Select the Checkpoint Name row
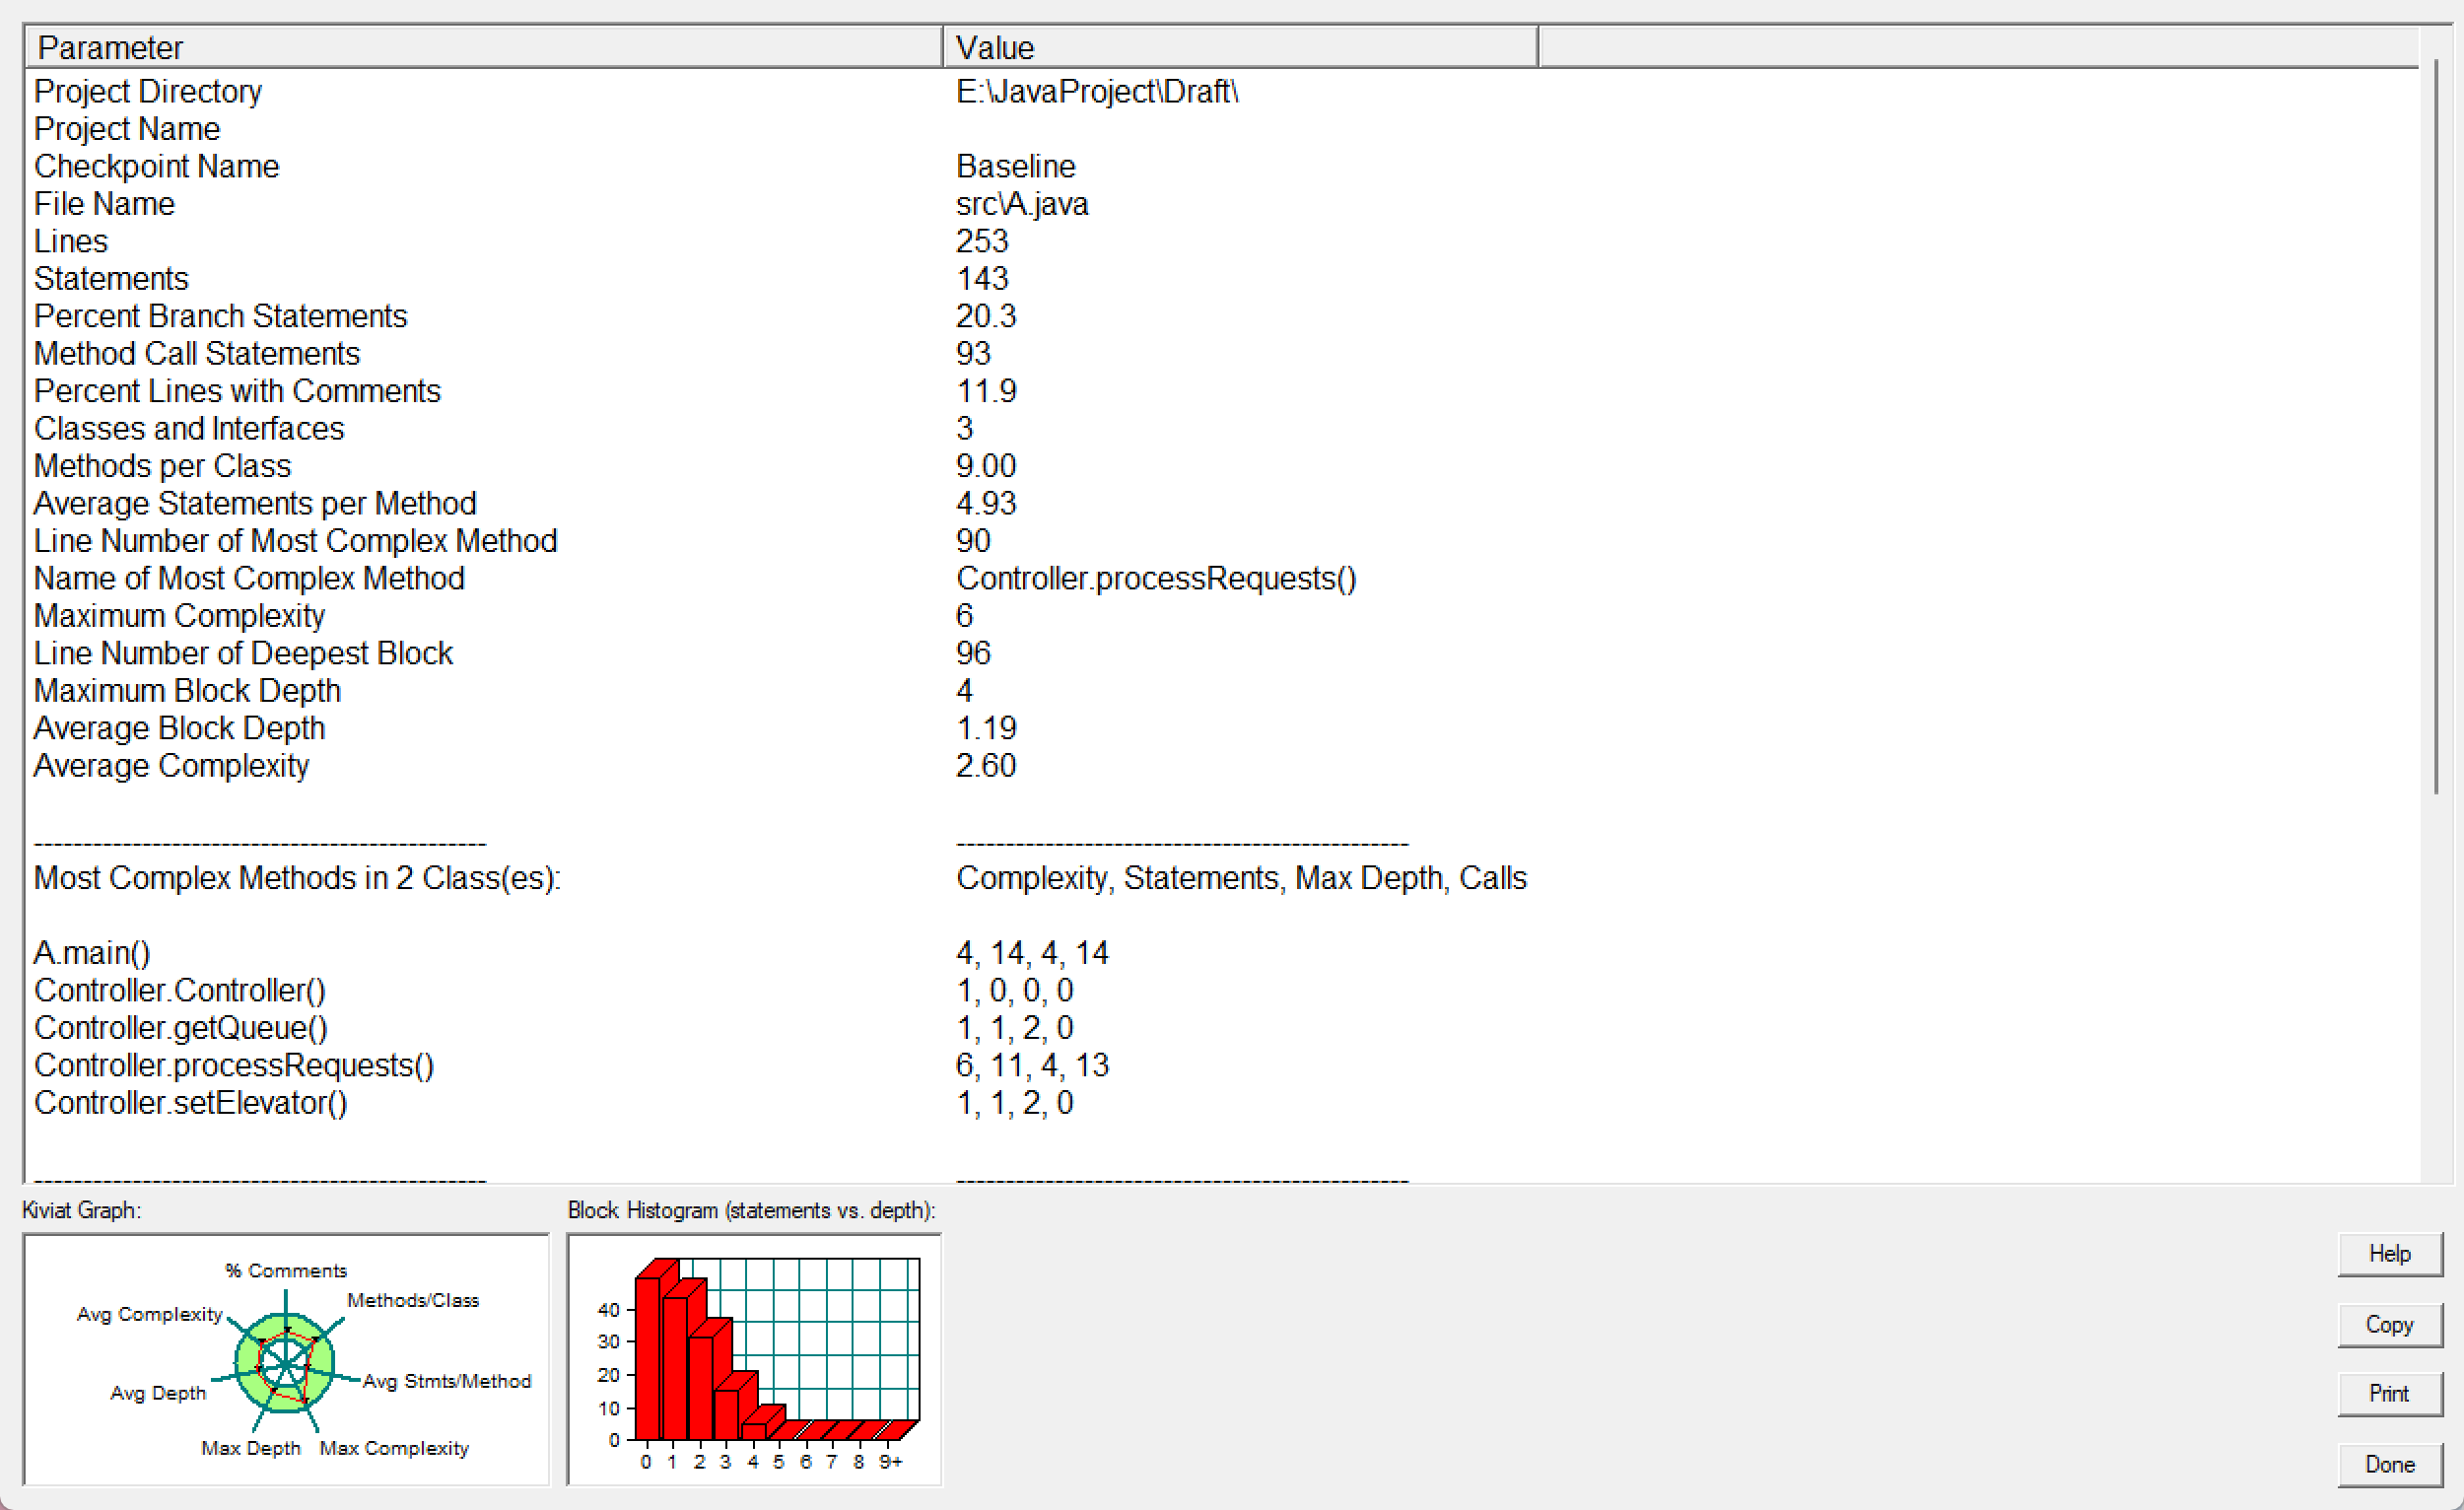2464x1510 pixels. point(156,166)
